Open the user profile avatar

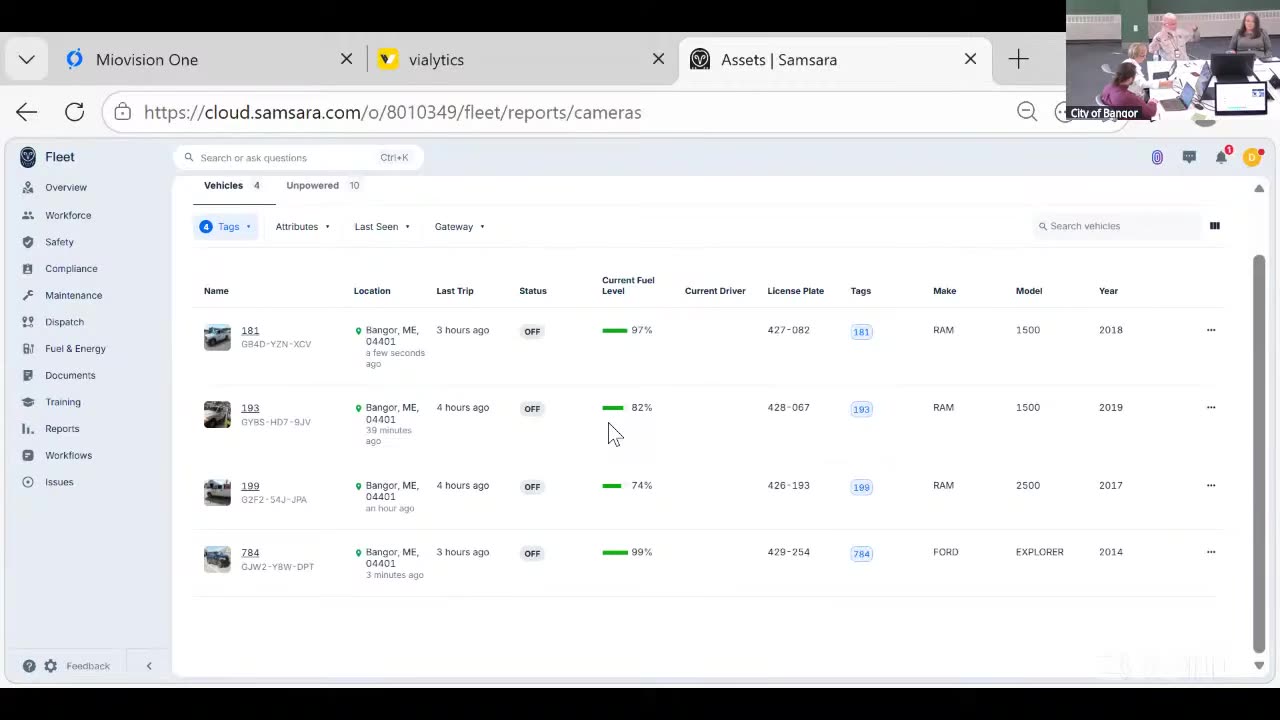pos(1252,157)
